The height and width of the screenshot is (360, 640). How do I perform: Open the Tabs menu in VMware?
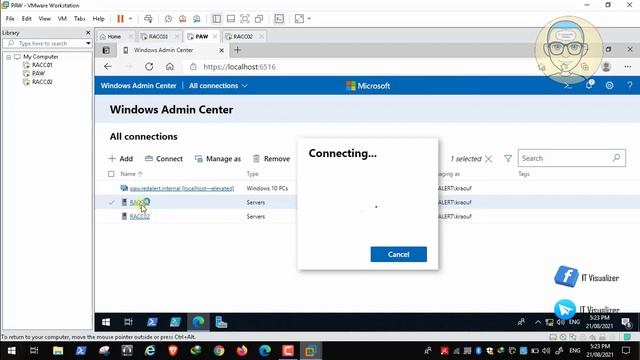tap(80, 19)
